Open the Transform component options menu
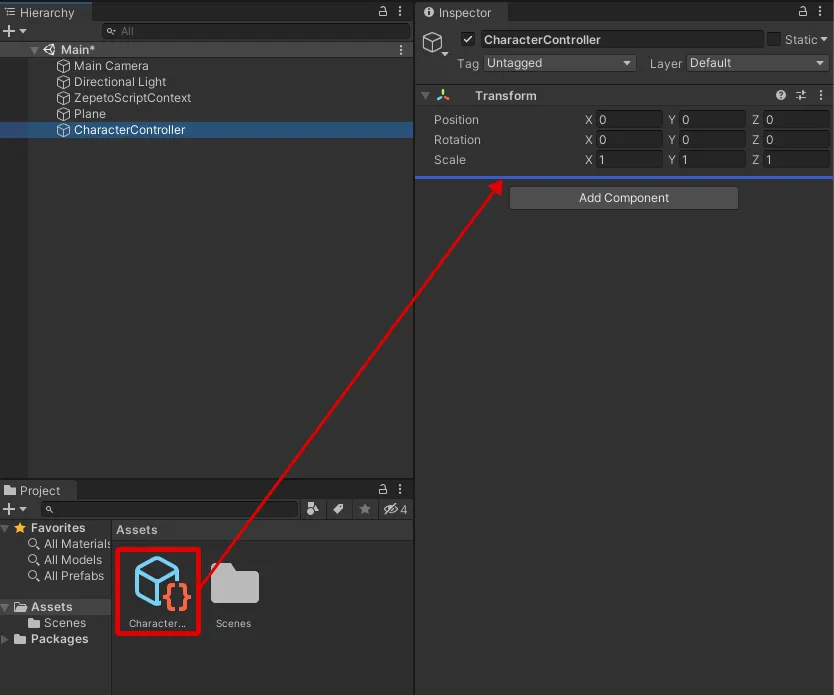 tap(821, 95)
